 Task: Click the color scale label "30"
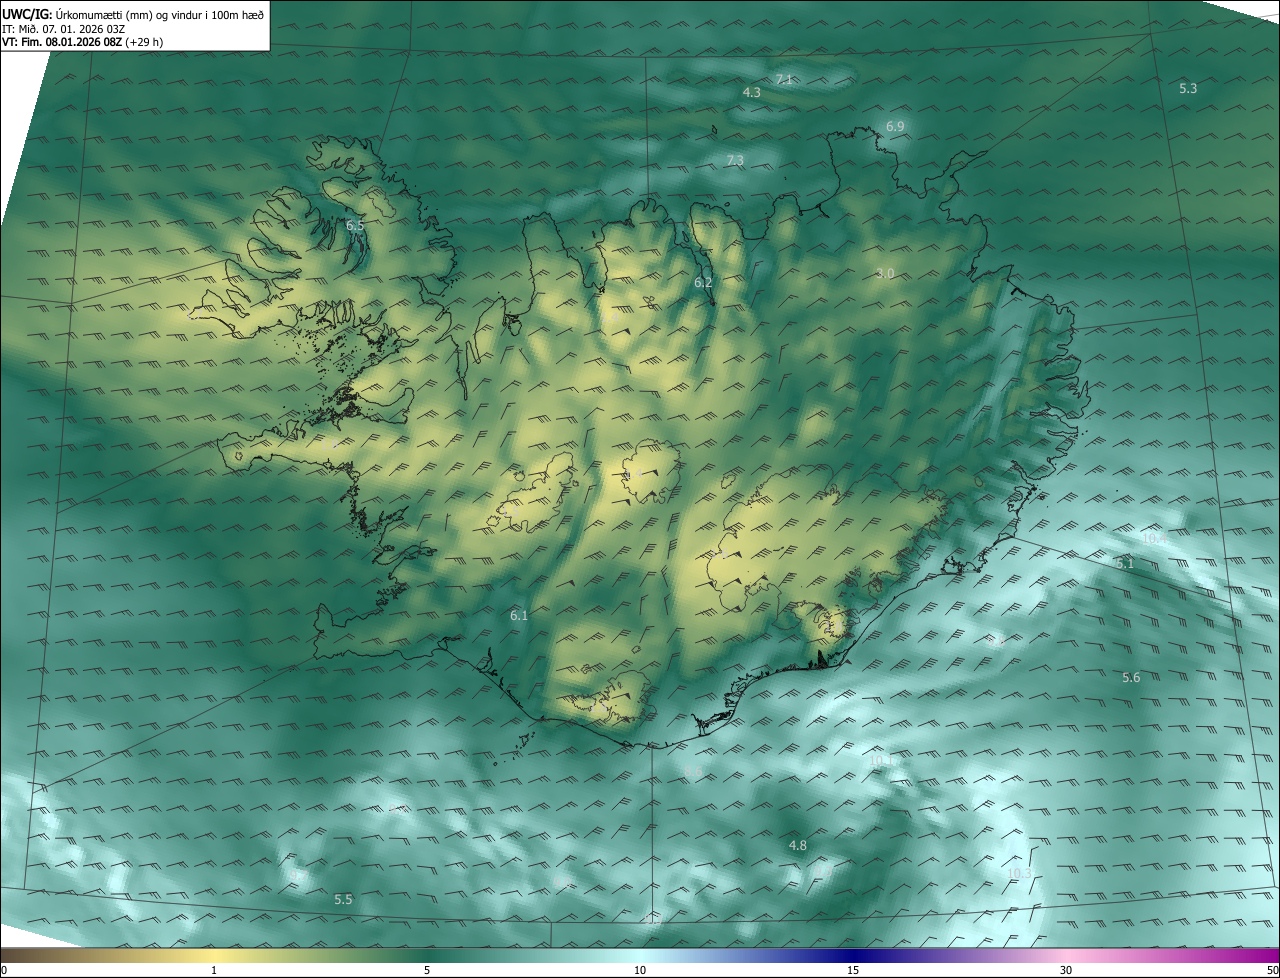coord(1066,970)
